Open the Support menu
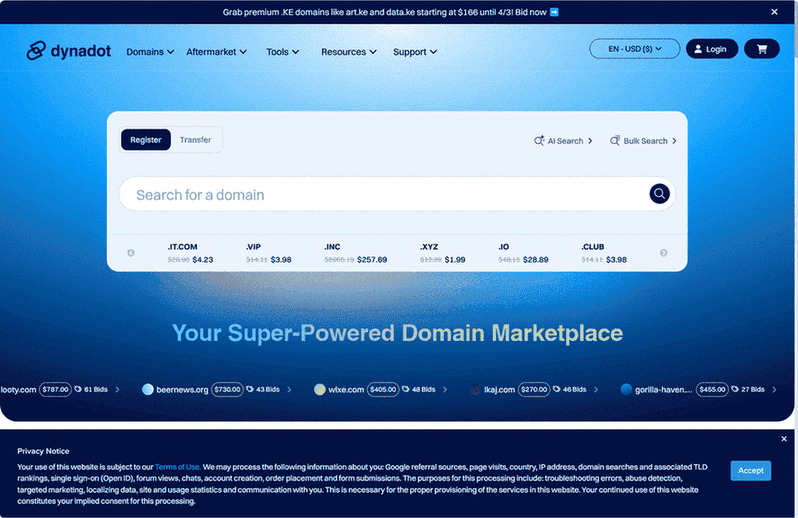This screenshot has width=798, height=518. [x=415, y=52]
